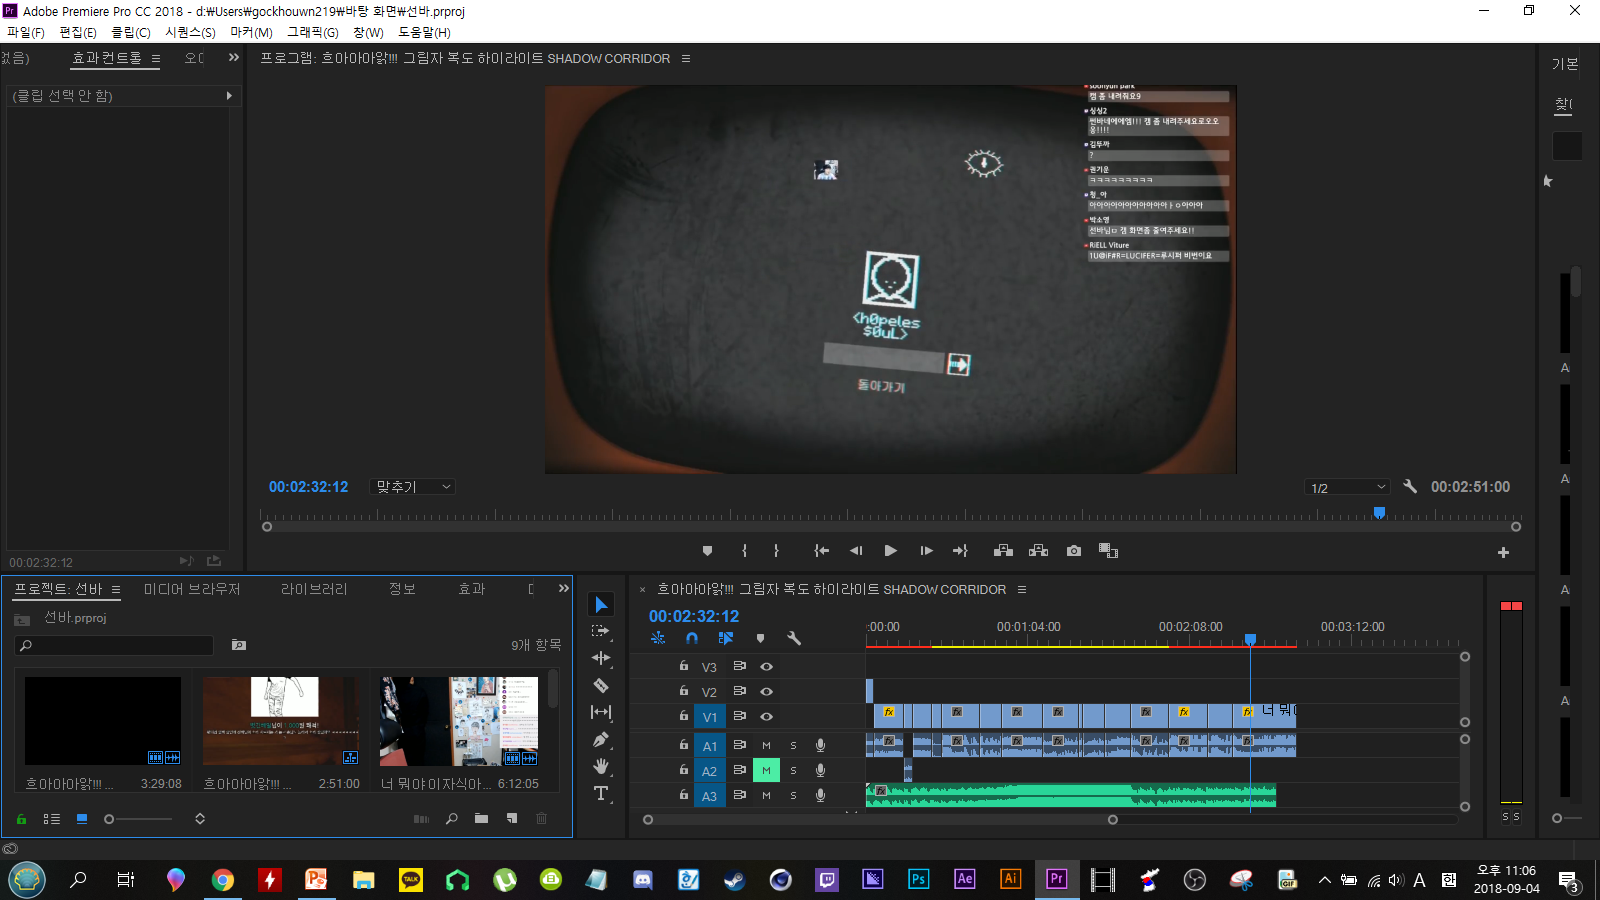
Task: Select the Type tool
Action: (x=601, y=794)
